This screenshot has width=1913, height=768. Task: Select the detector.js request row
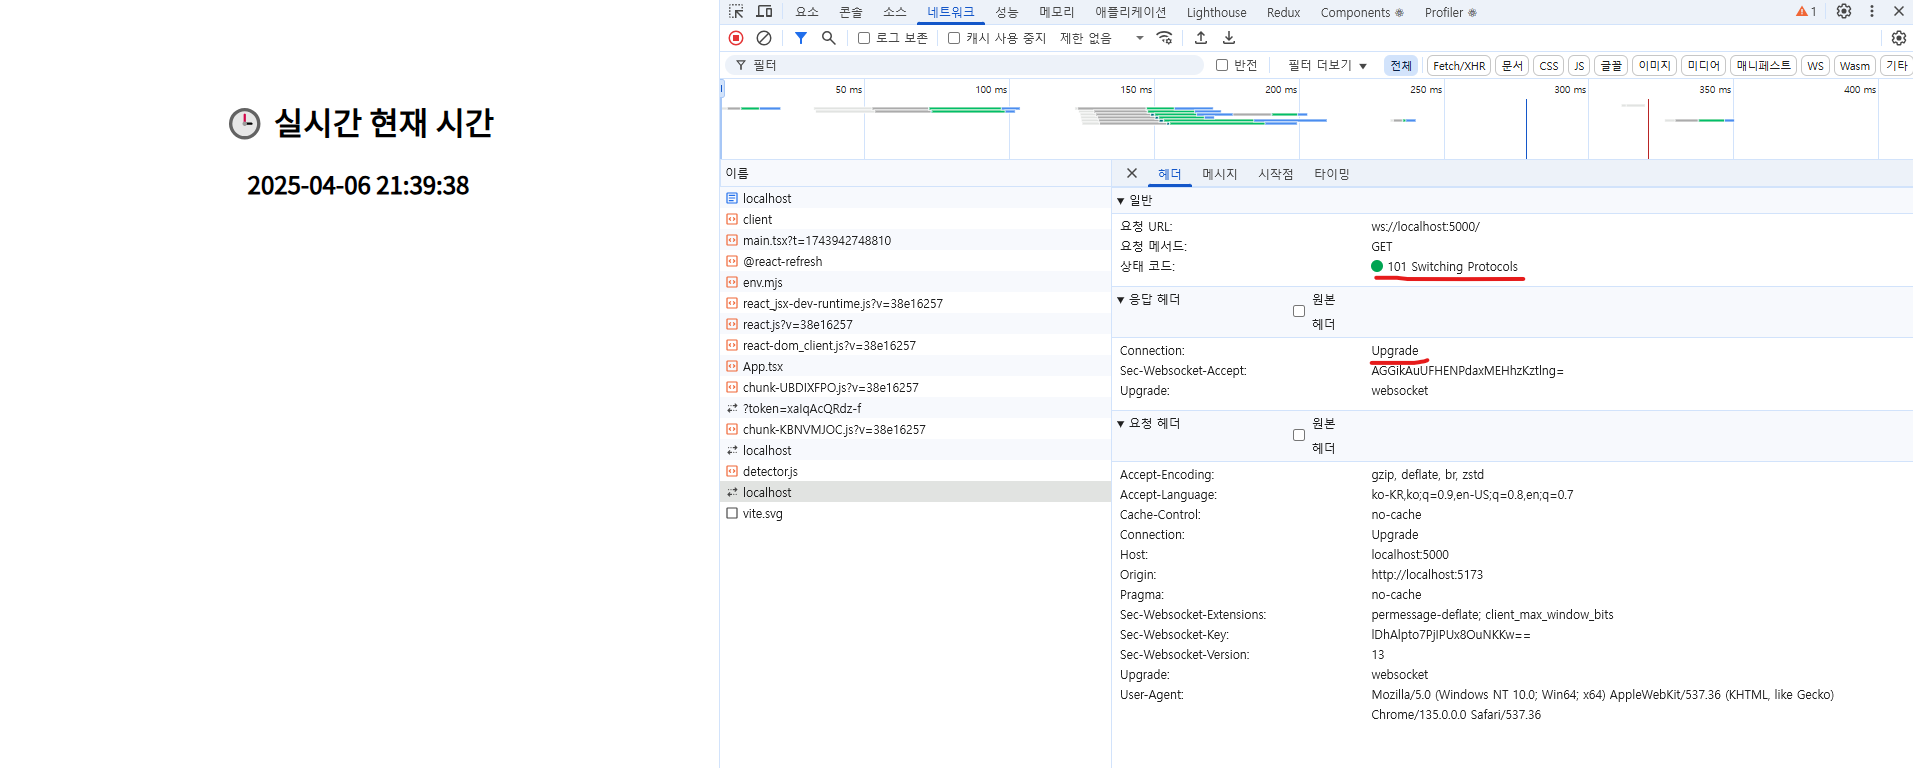coord(915,471)
